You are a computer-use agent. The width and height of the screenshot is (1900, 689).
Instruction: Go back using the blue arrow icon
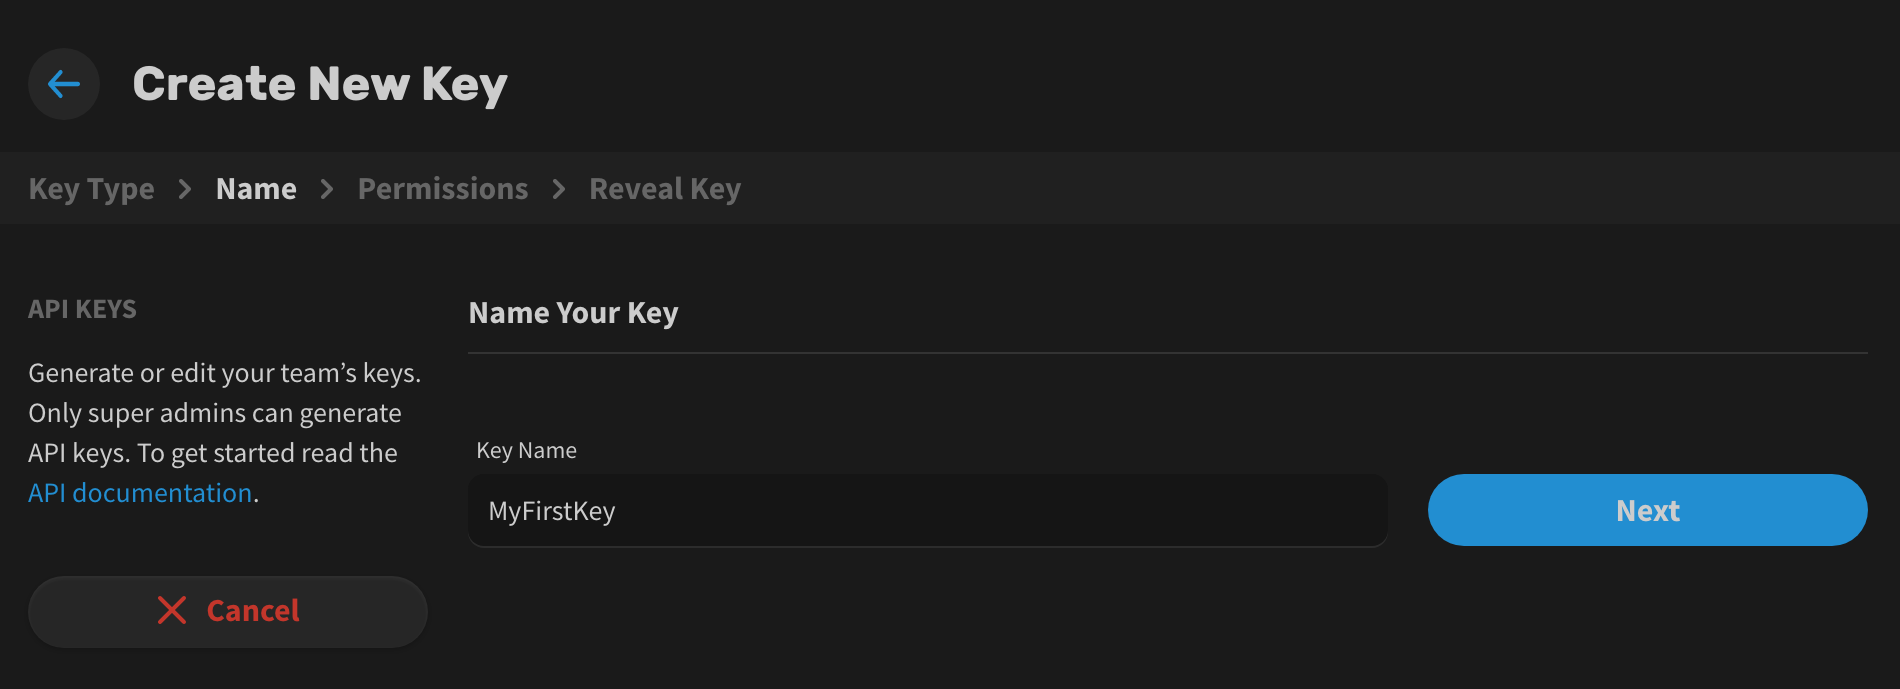[64, 84]
